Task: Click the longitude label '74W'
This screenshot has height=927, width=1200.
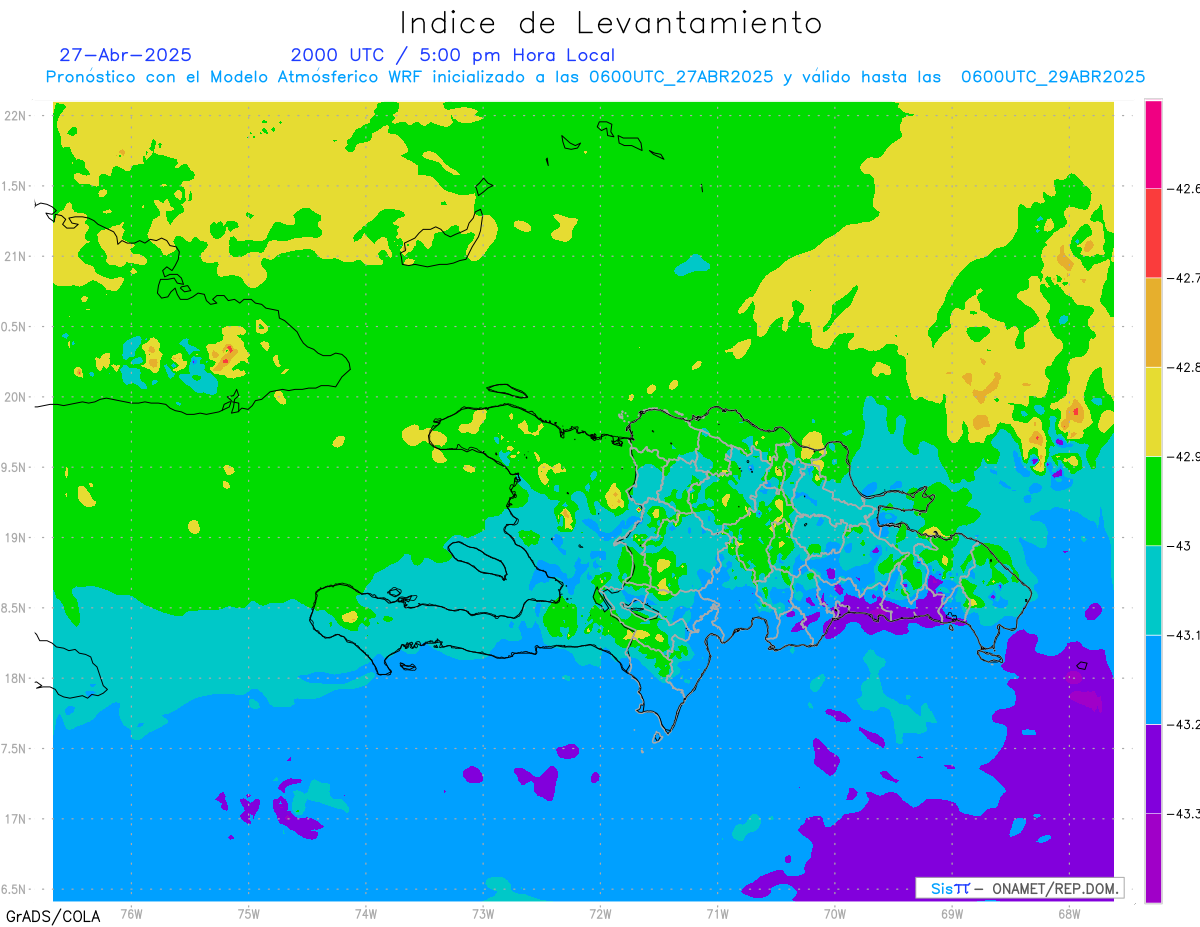Action: point(365,912)
